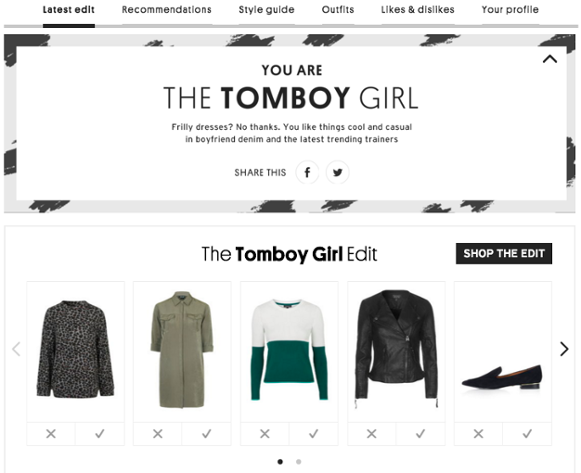Screen dimensions: 581x473
Task: Click the SHOP THE EDIT button
Action: pos(504,253)
